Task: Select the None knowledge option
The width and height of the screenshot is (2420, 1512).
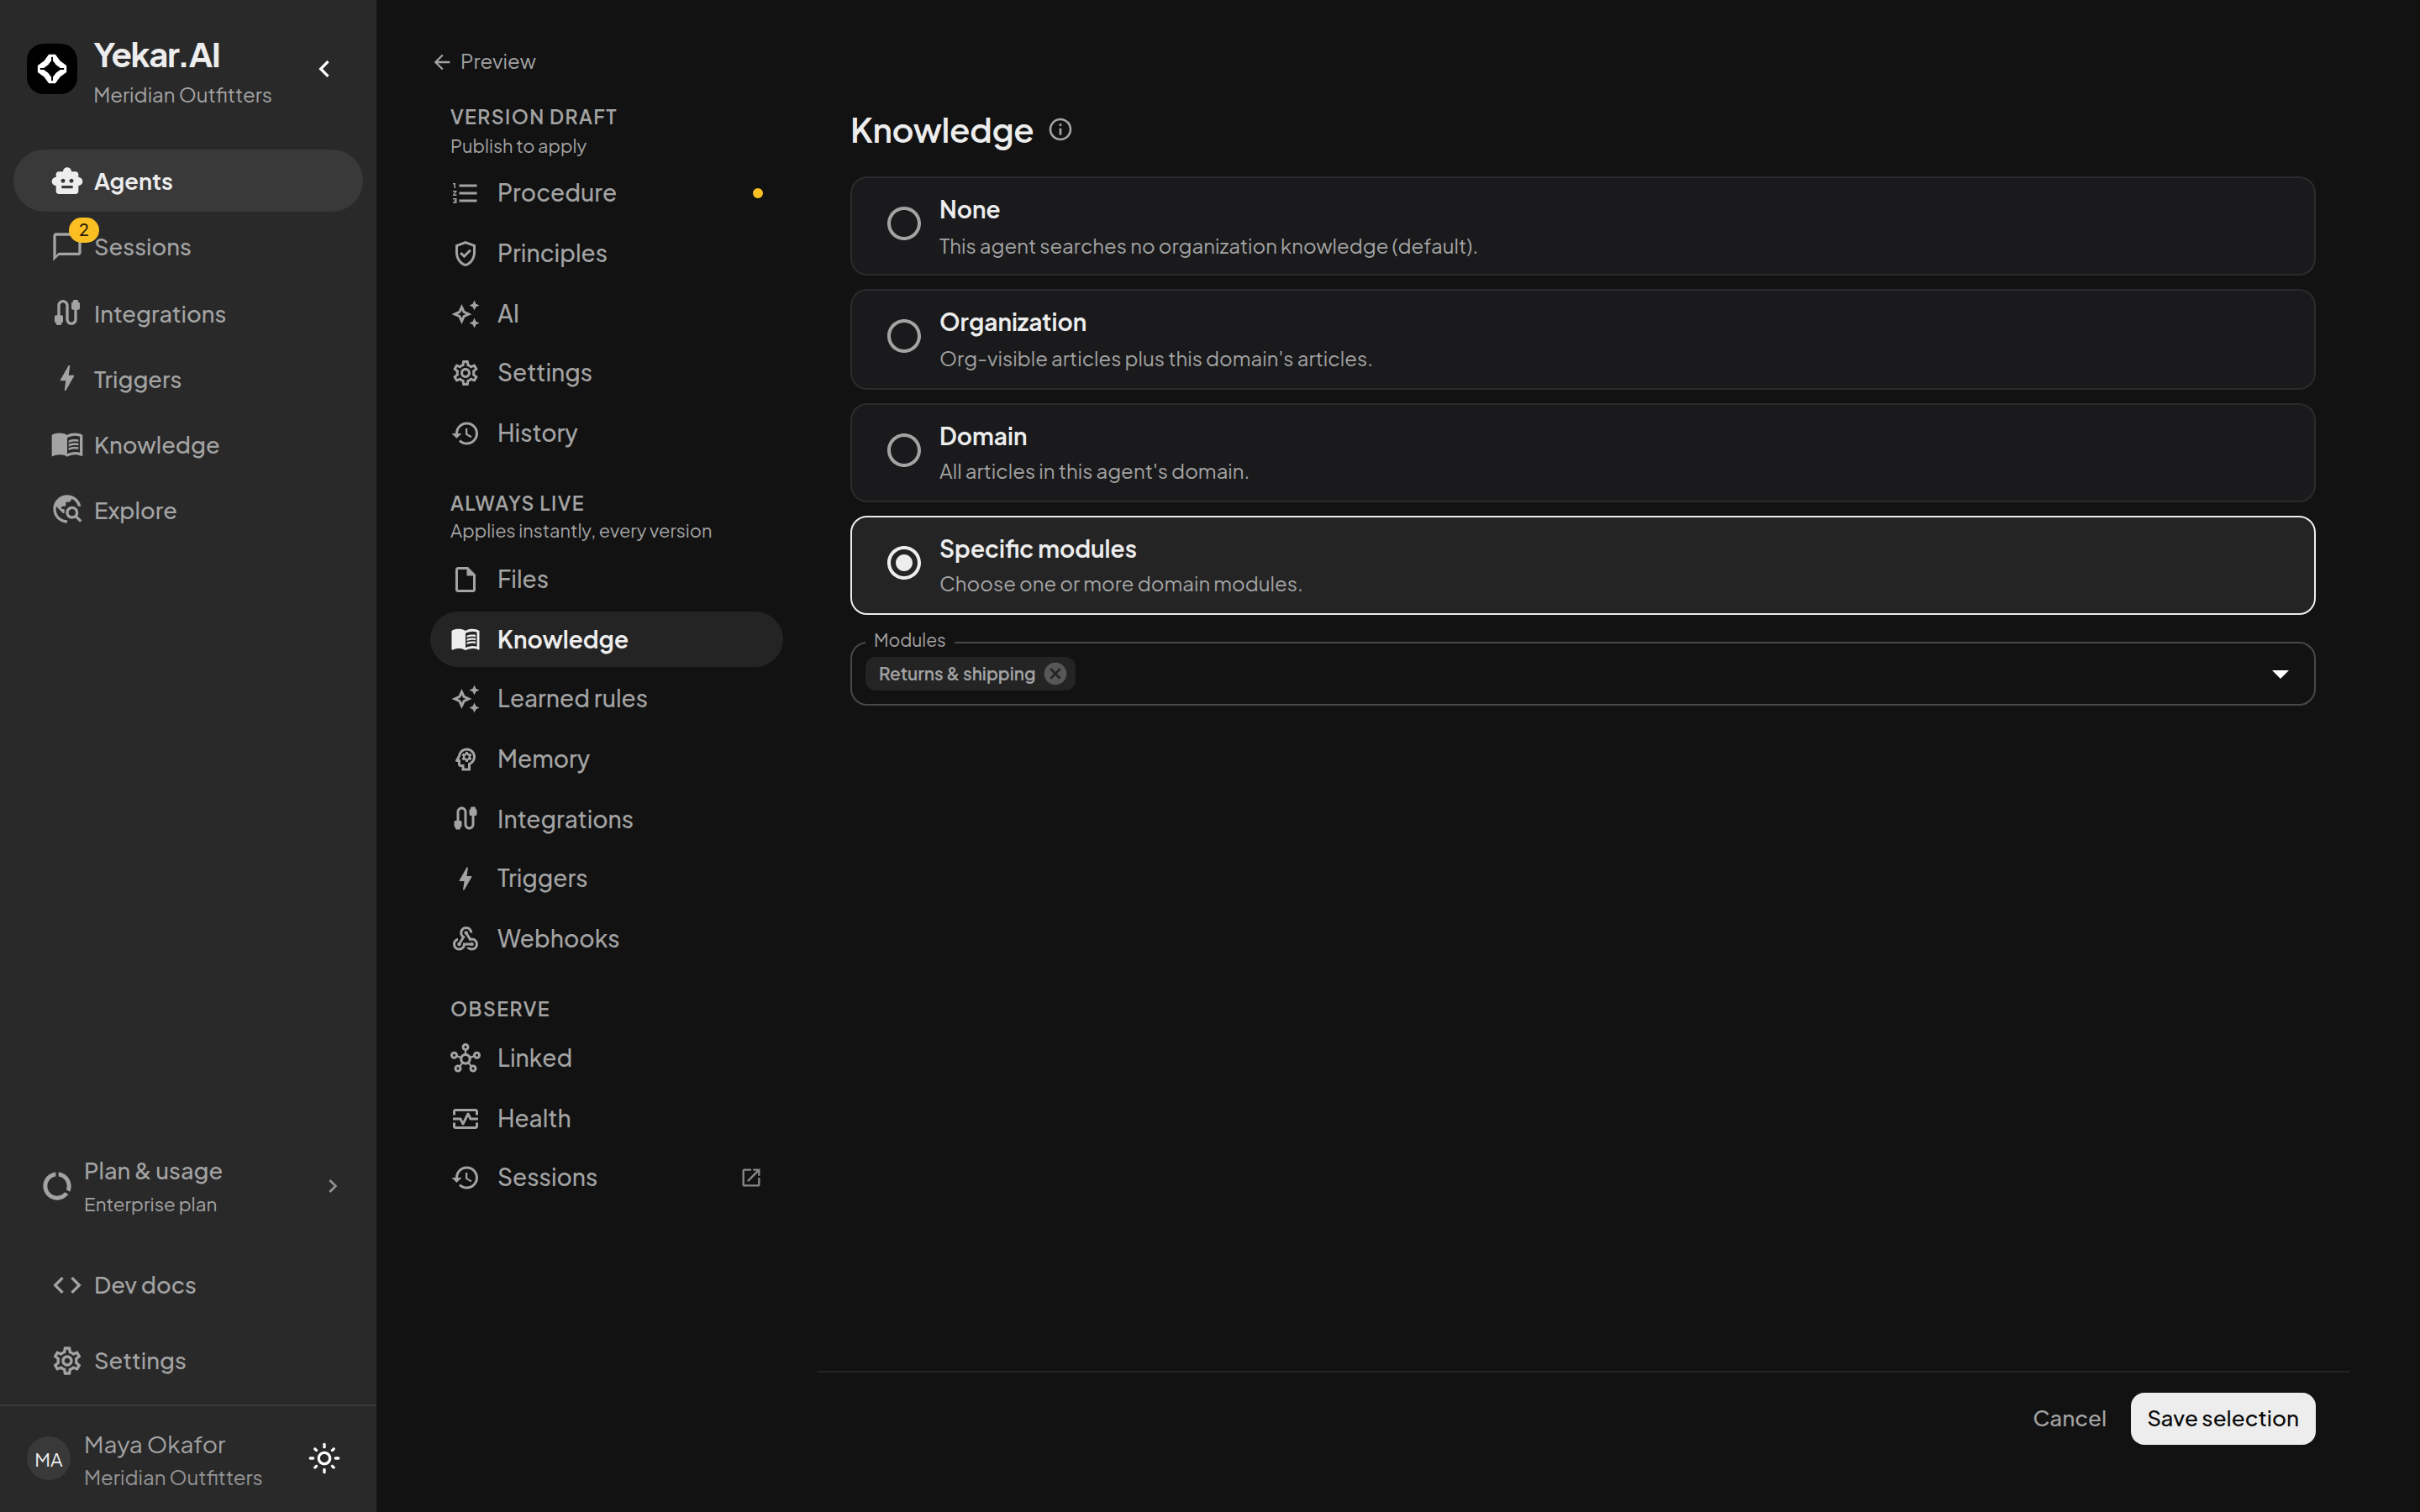Action: pyautogui.click(x=1582, y=226)
